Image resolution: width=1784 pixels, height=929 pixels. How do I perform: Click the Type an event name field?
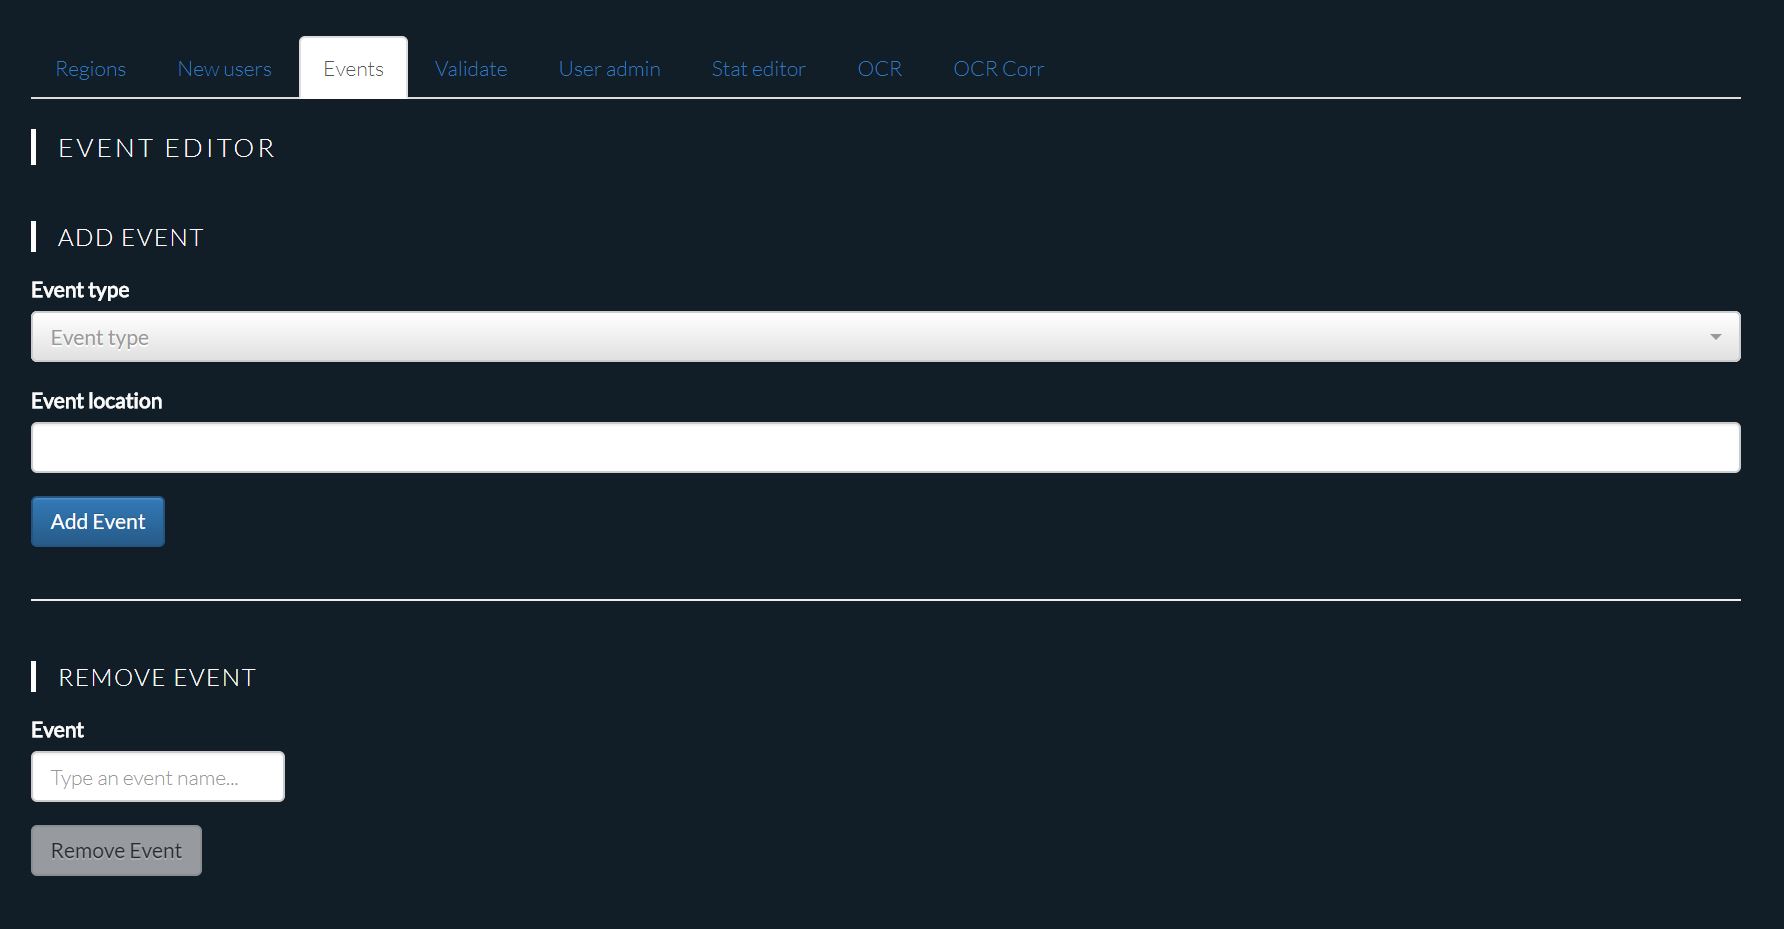(x=158, y=777)
